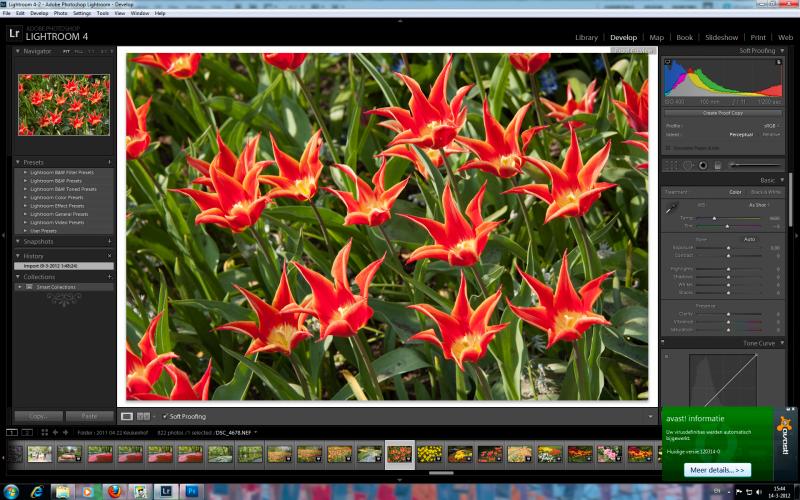
Task: Add a new collection with plus icon
Action: click(109, 277)
